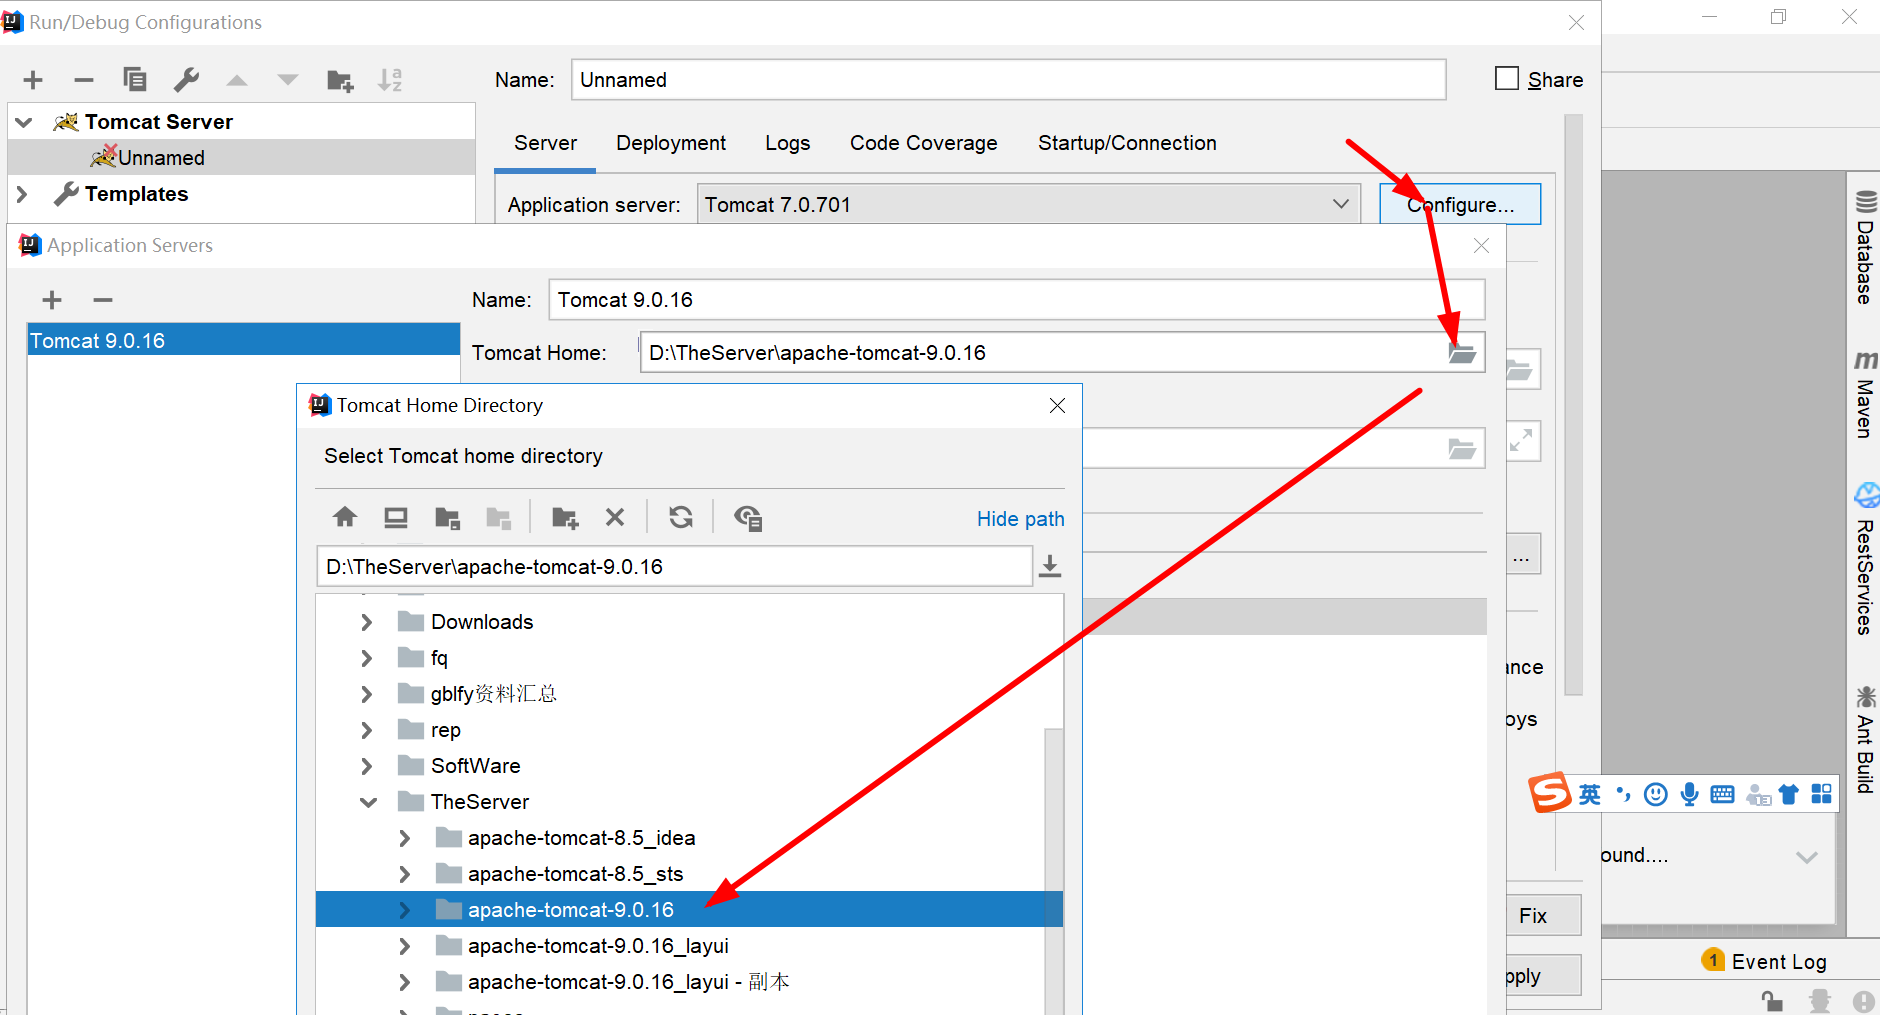Switch to Code Coverage tab

[x=923, y=143]
